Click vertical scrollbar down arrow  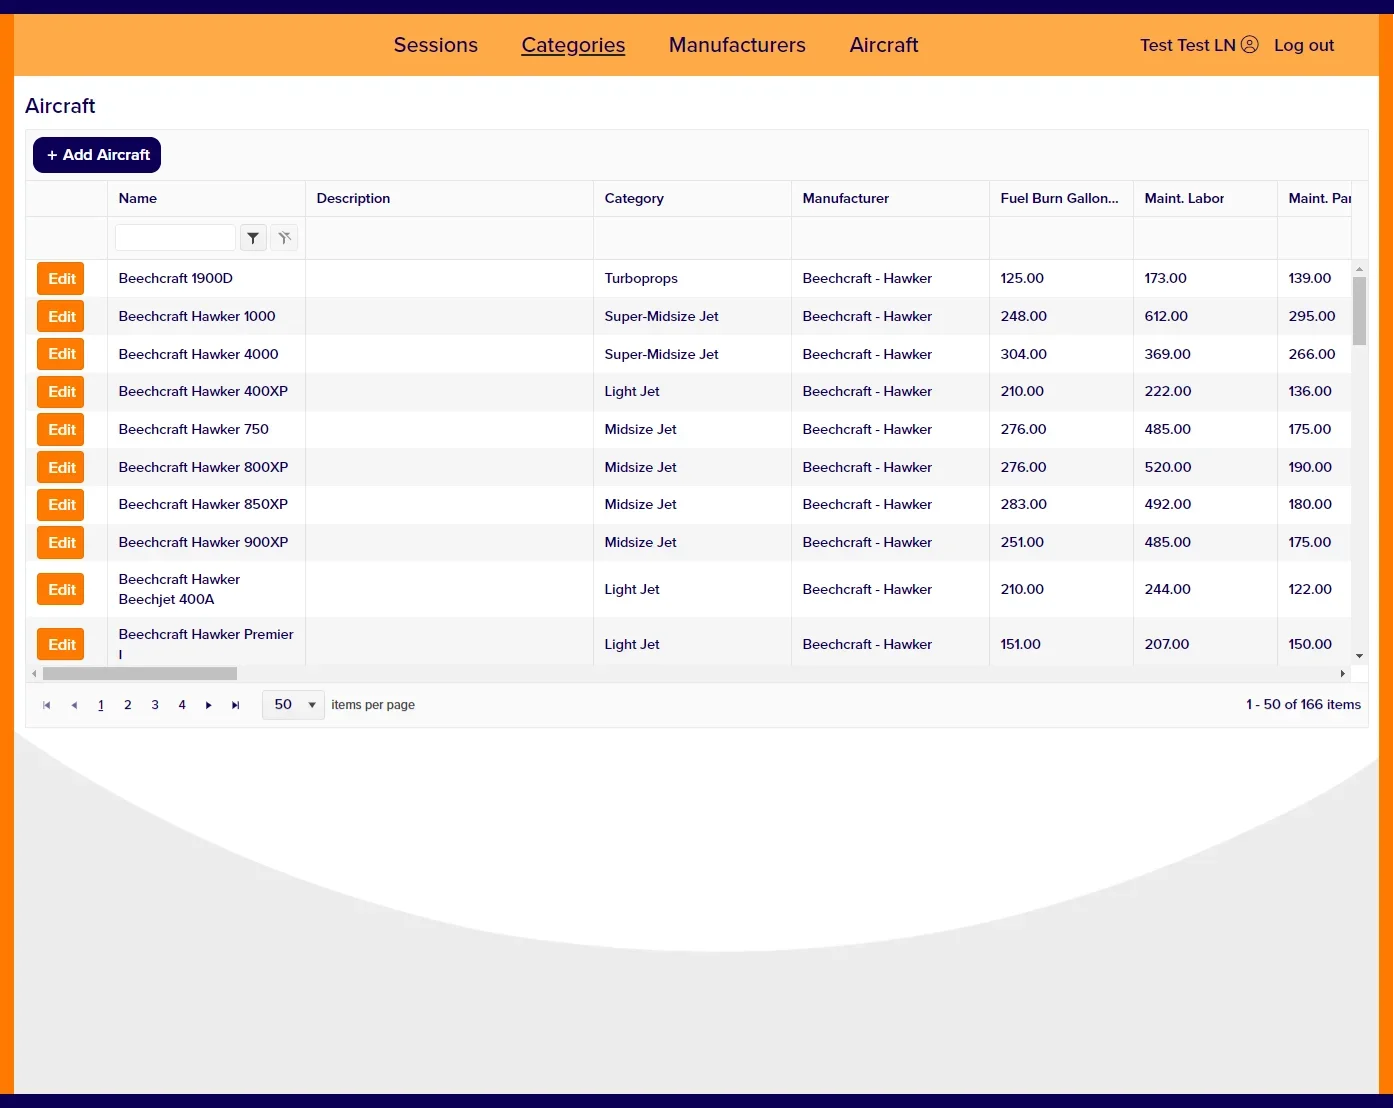coord(1359,656)
